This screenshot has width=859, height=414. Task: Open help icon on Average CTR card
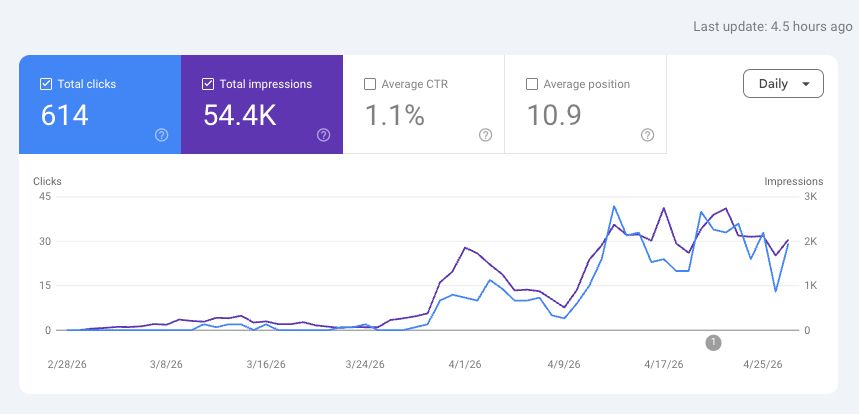pos(485,135)
